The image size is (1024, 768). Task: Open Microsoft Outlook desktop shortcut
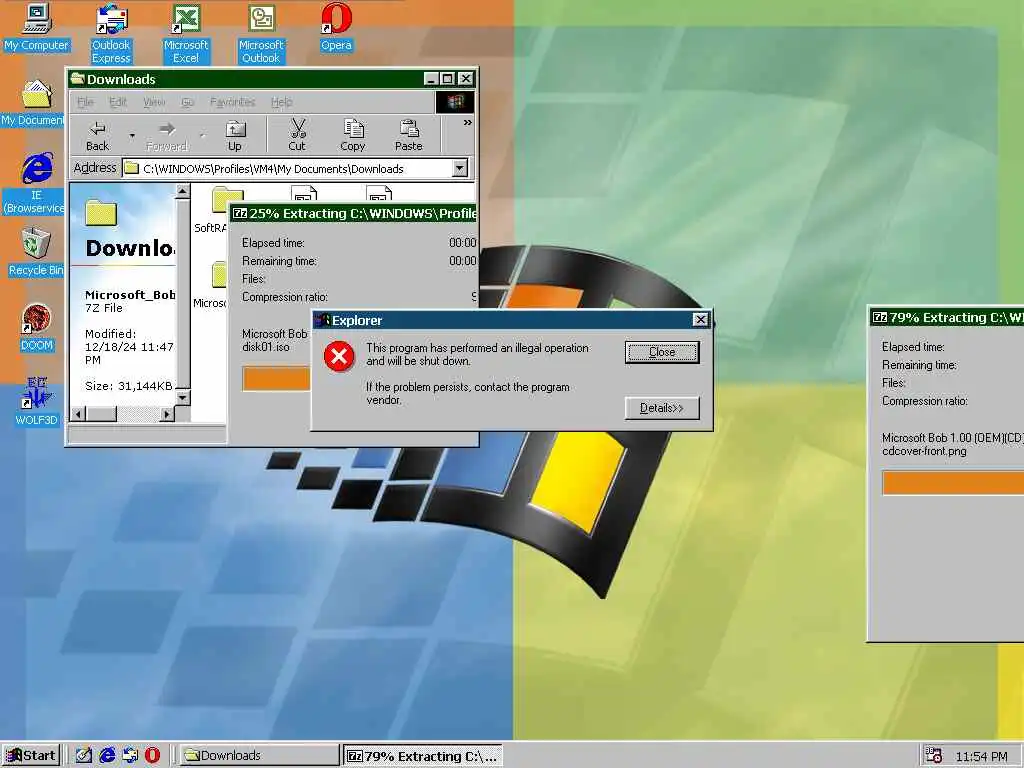261,33
